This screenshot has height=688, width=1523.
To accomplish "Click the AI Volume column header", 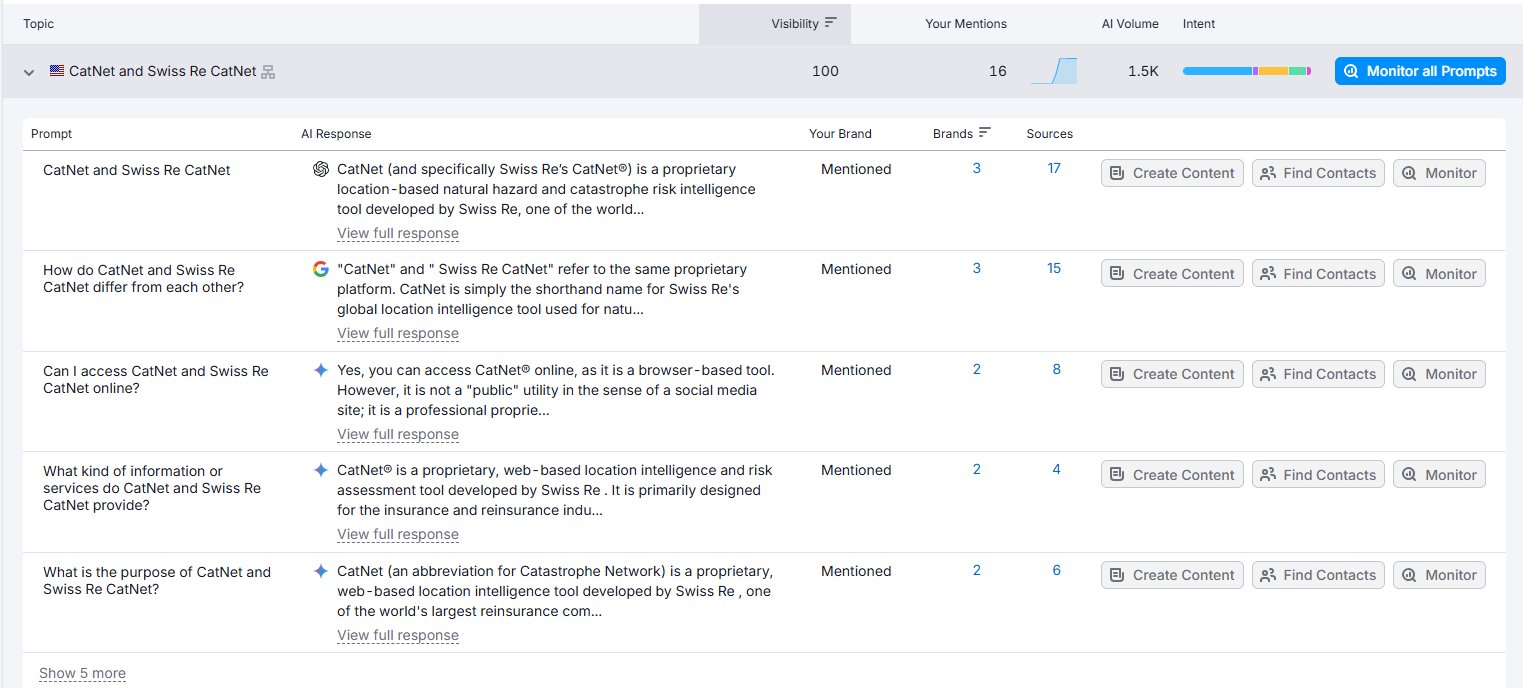I will coord(1130,24).
